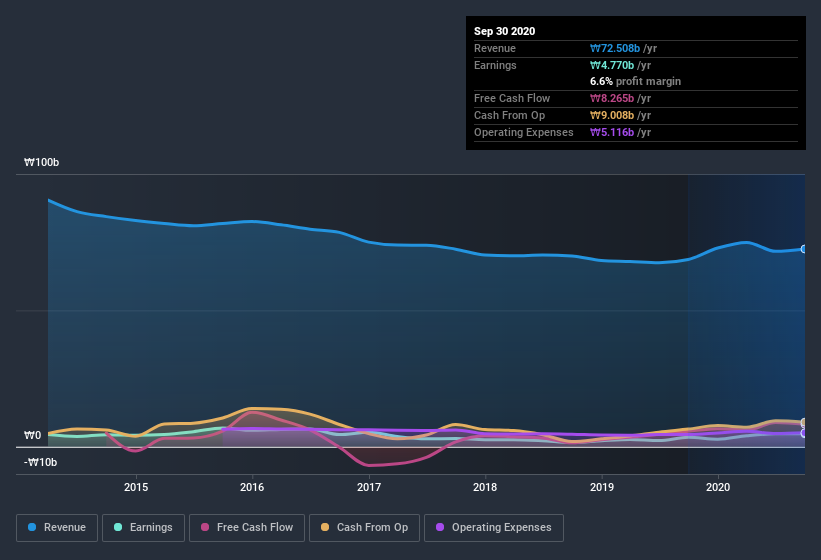This screenshot has width=821, height=560.
Task: Toggle the Cash From Op legend button
Action: click(x=364, y=528)
